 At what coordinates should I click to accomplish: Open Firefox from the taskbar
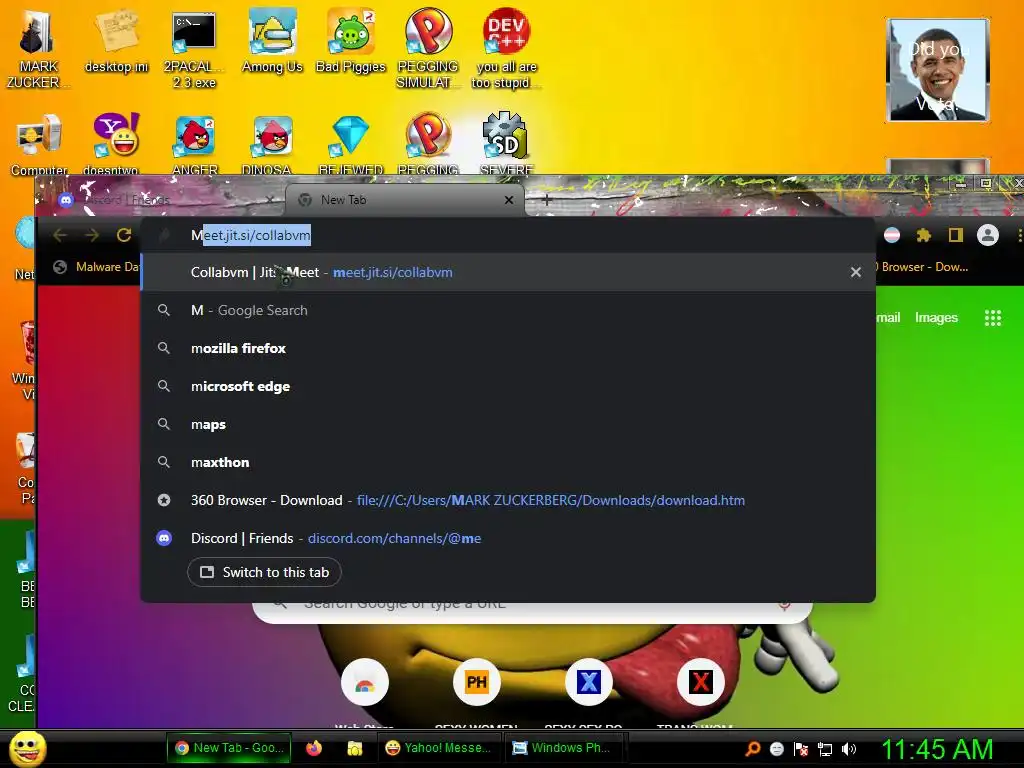point(313,748)
